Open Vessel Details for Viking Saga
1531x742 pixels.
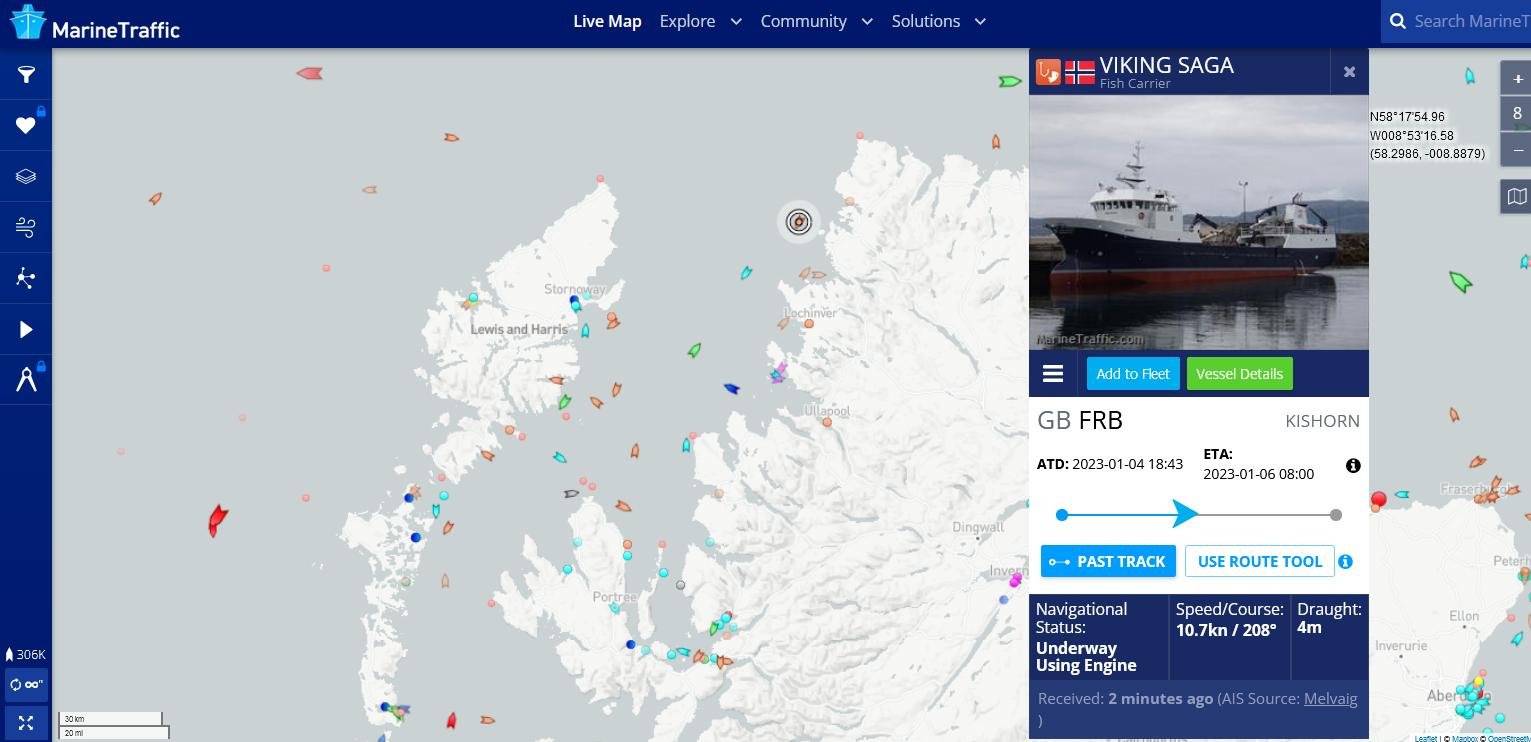1239,374
